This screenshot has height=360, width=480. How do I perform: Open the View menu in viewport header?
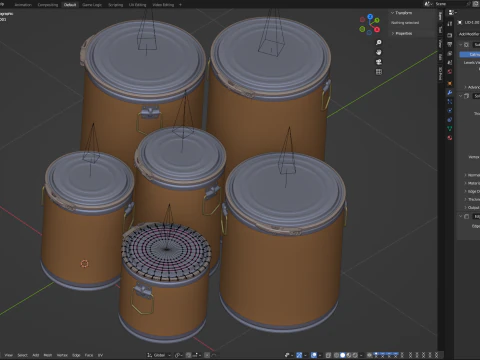(x=9, y=355)
